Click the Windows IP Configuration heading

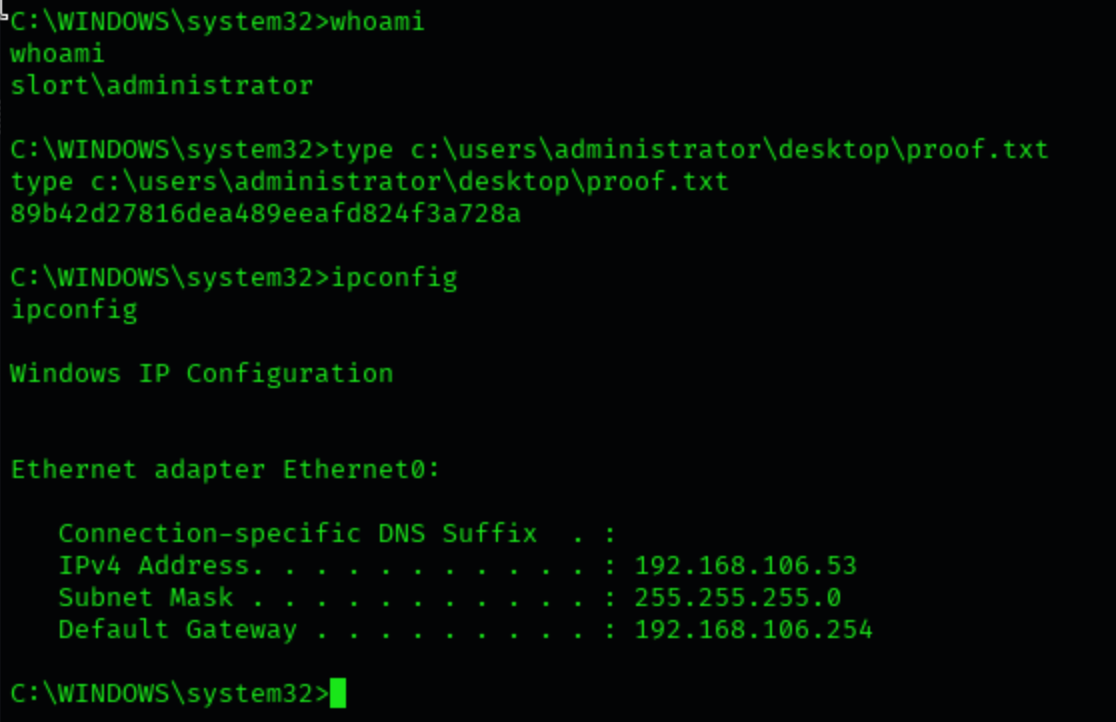click(201, 374)
